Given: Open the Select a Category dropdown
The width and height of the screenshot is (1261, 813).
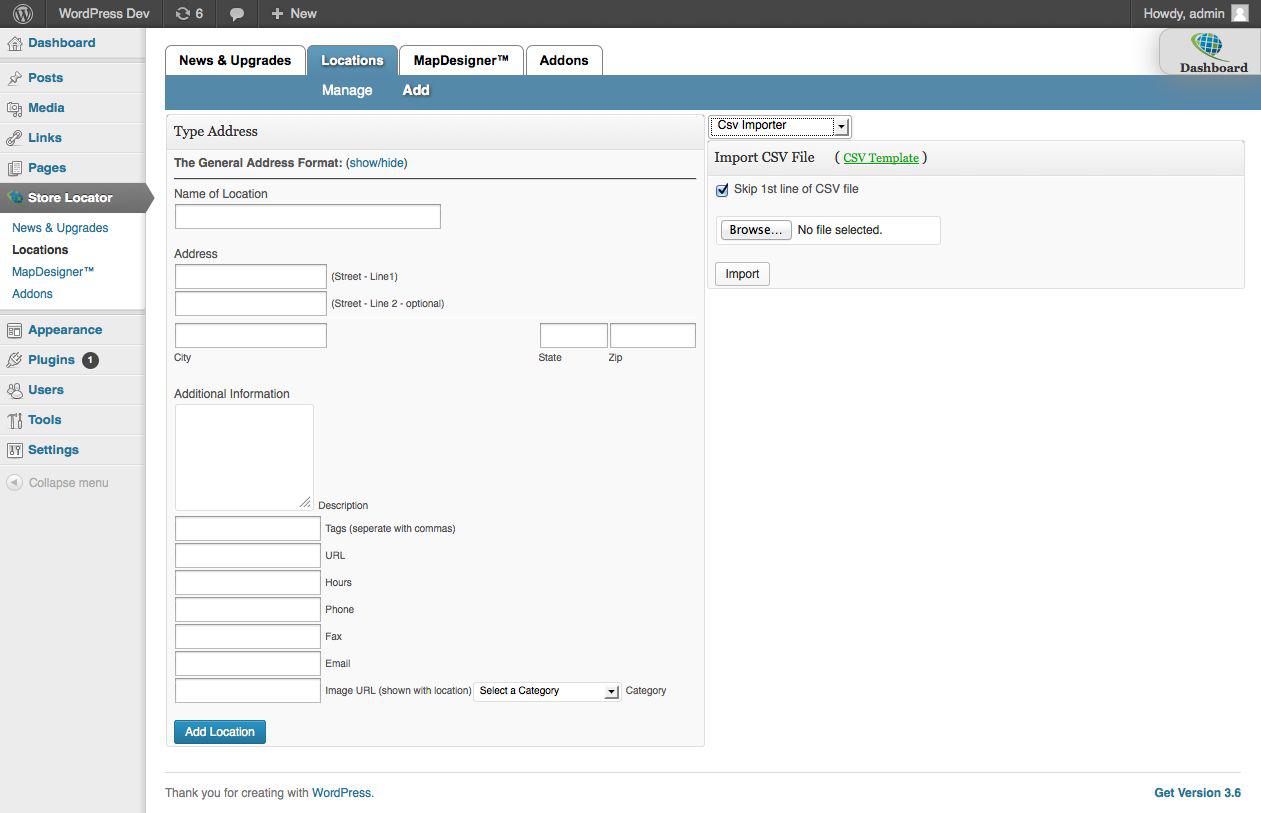Looking at the screenshot, I should pyautogui.click(x=547, y=691).
